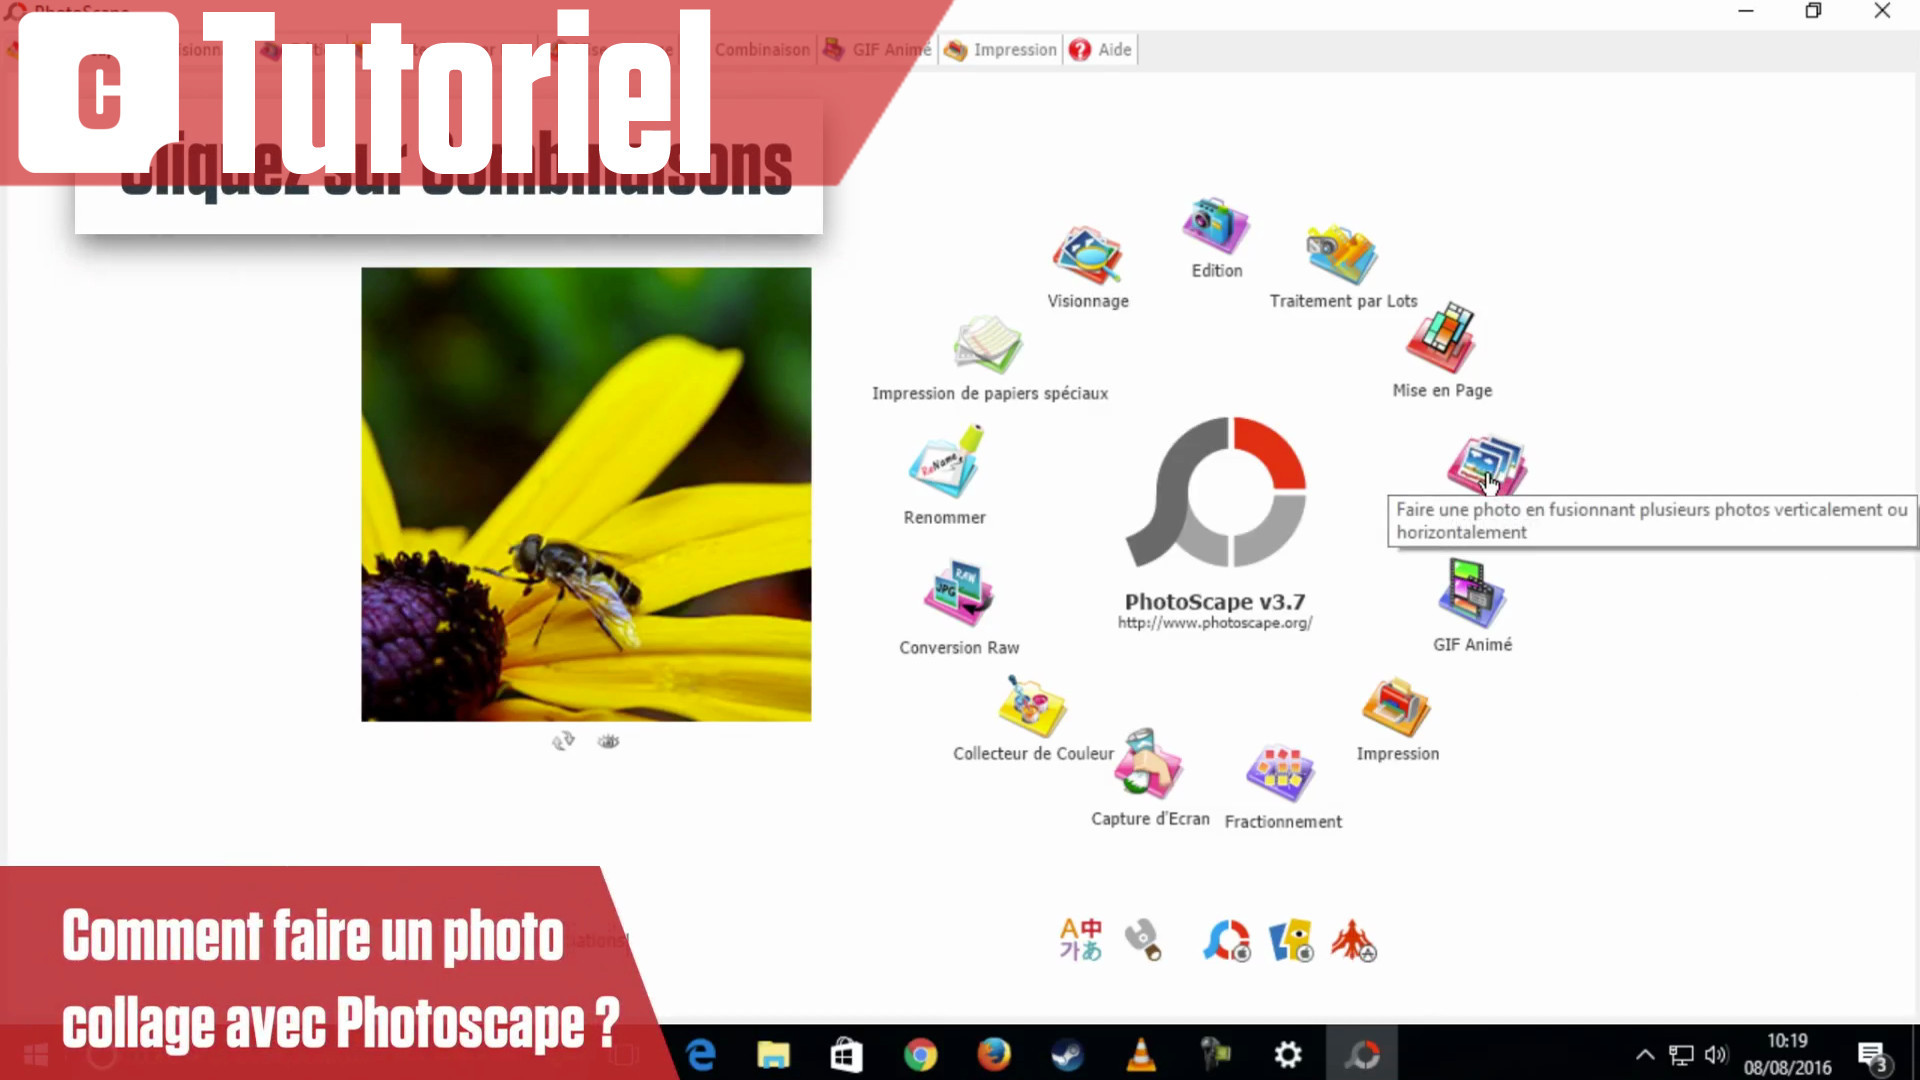
Task: Click the rotate icon below the flower photo
Action: point(563,741)
